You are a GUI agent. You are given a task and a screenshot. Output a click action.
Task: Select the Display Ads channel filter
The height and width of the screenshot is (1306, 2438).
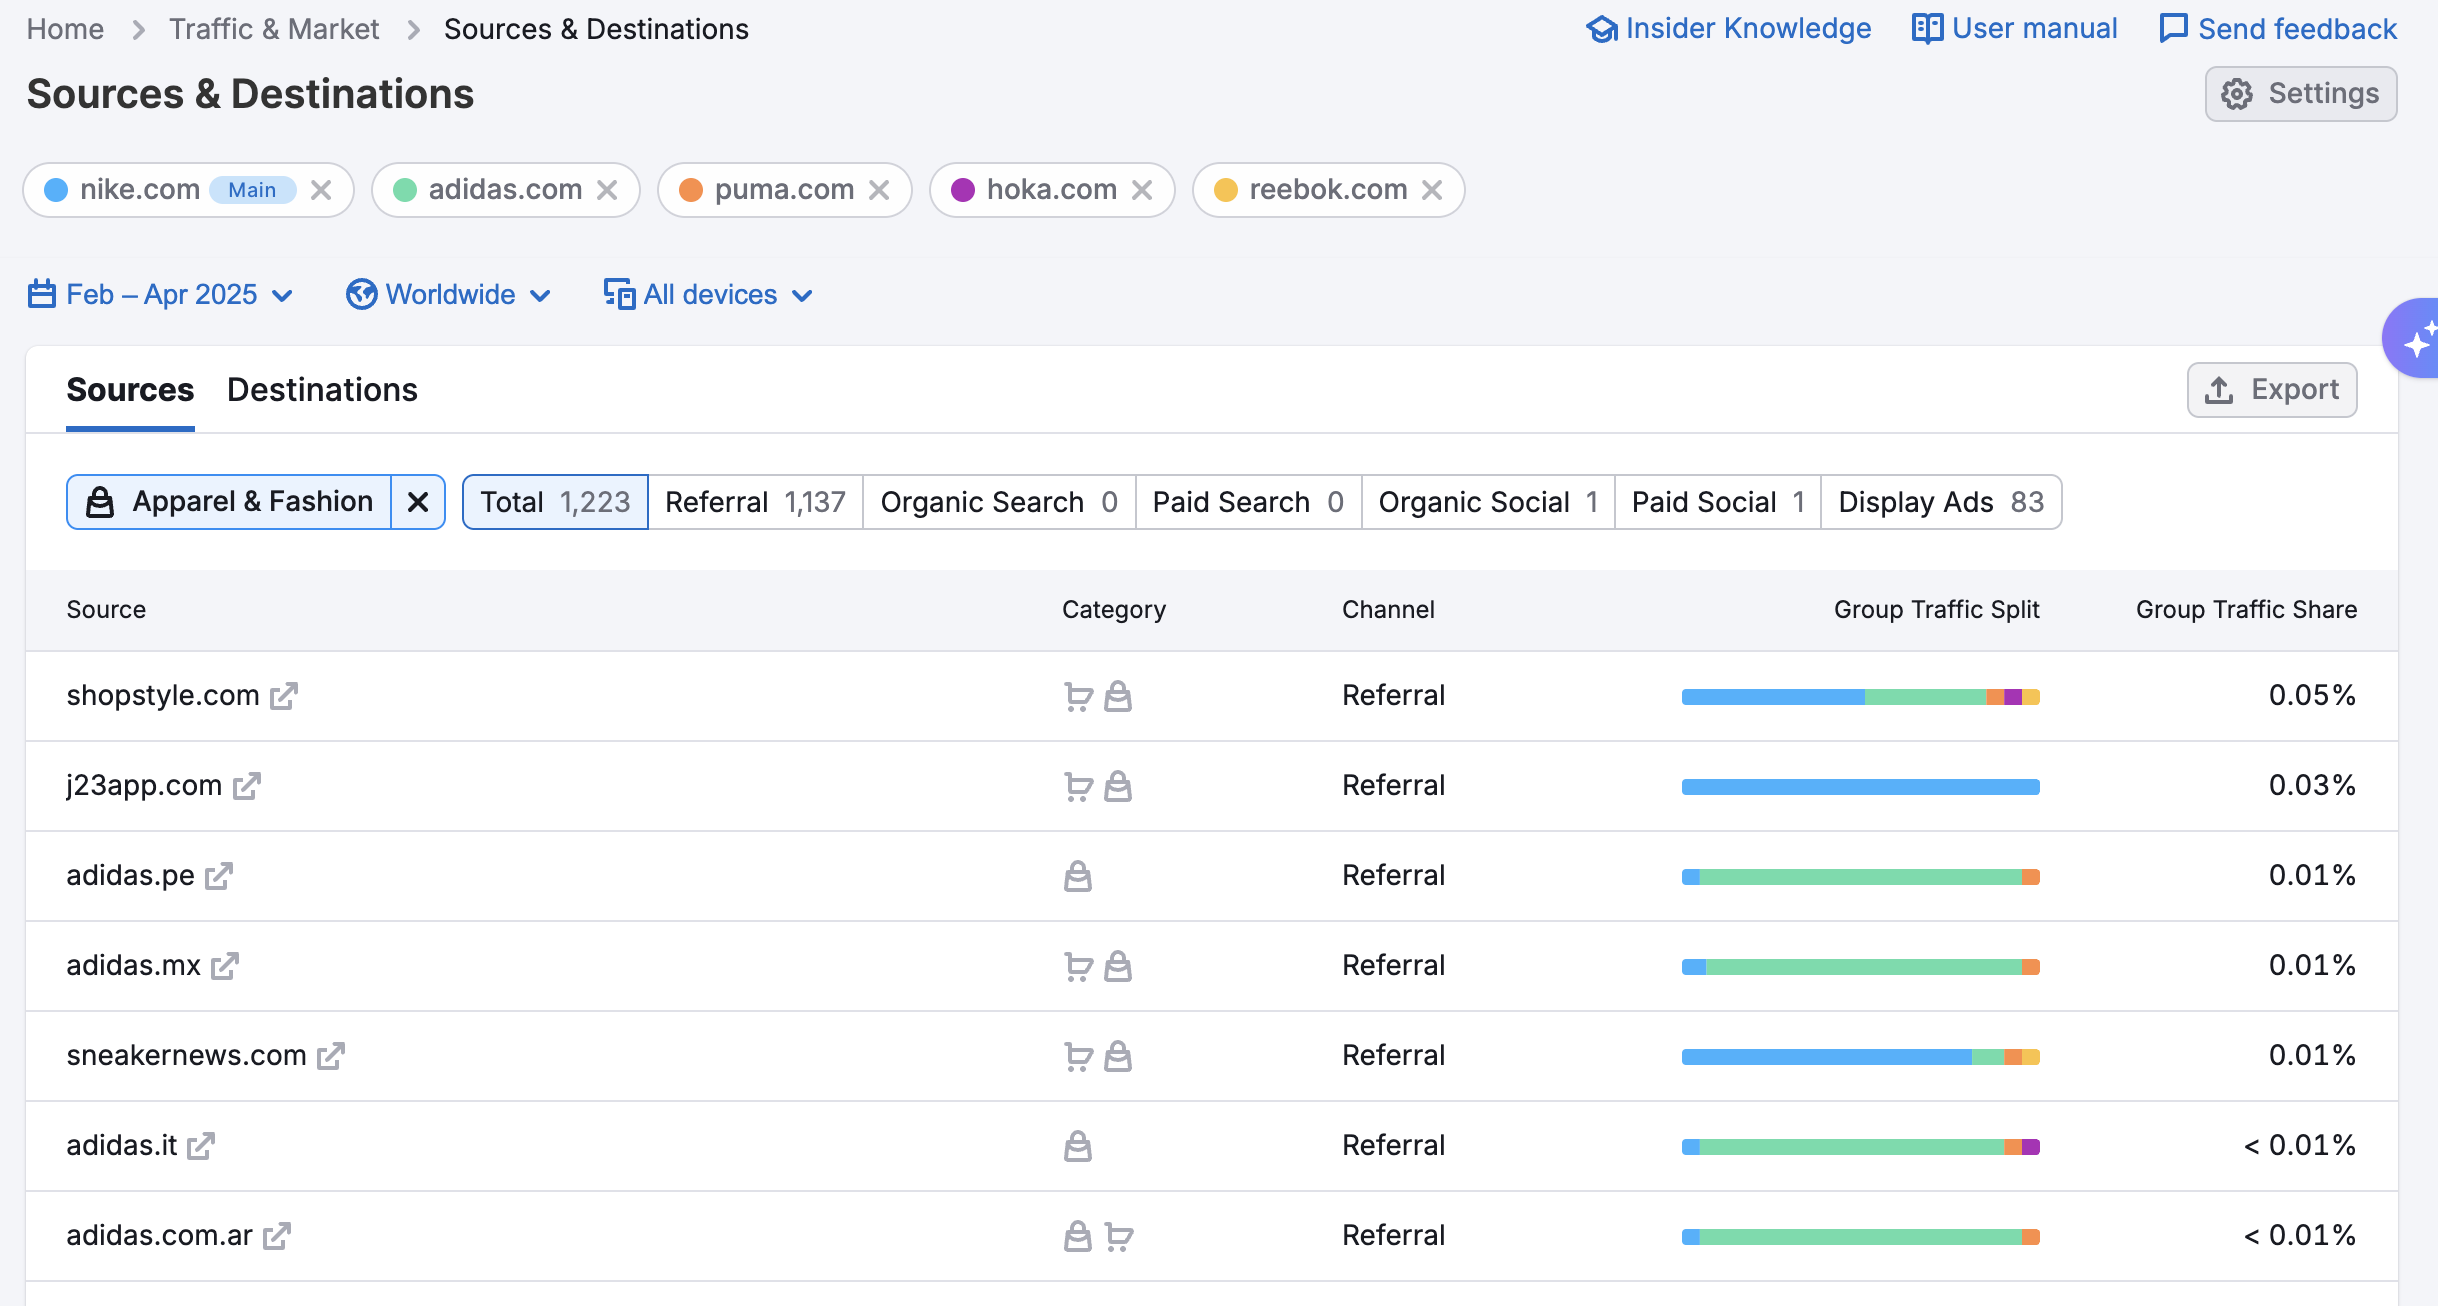point(1940,502)
